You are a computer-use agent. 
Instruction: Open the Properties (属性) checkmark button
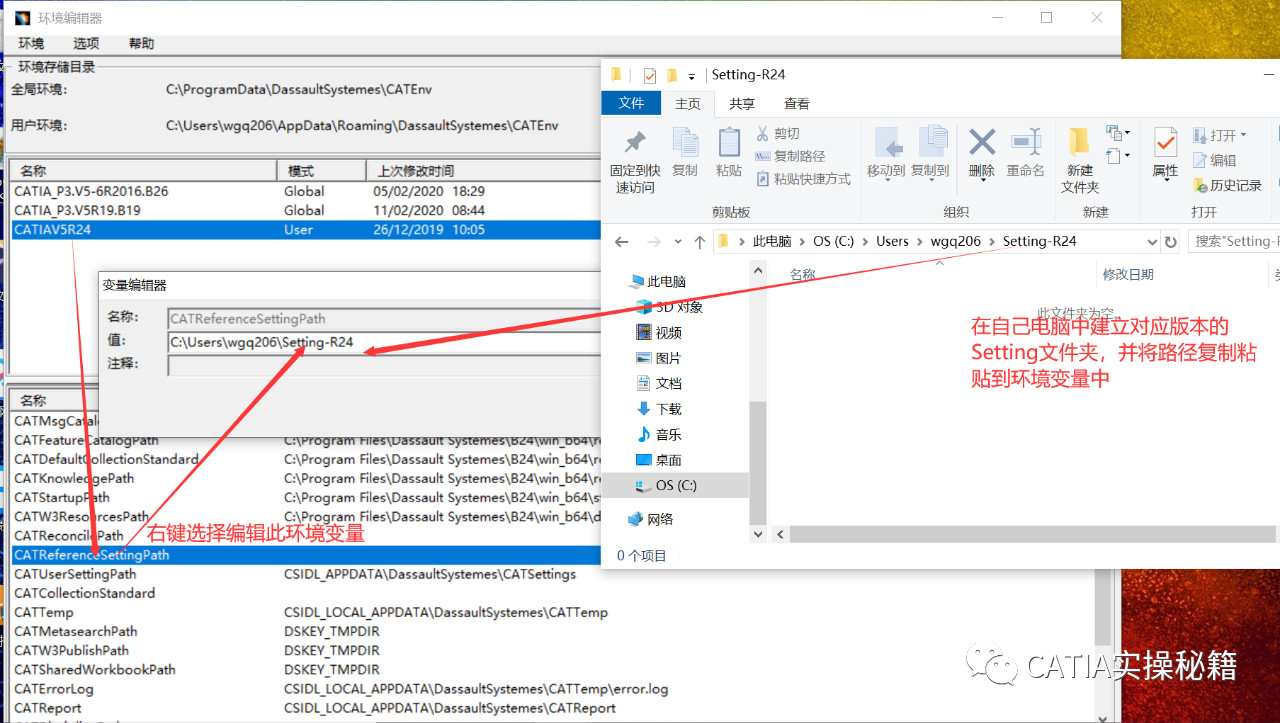(x=1165, y=143)
